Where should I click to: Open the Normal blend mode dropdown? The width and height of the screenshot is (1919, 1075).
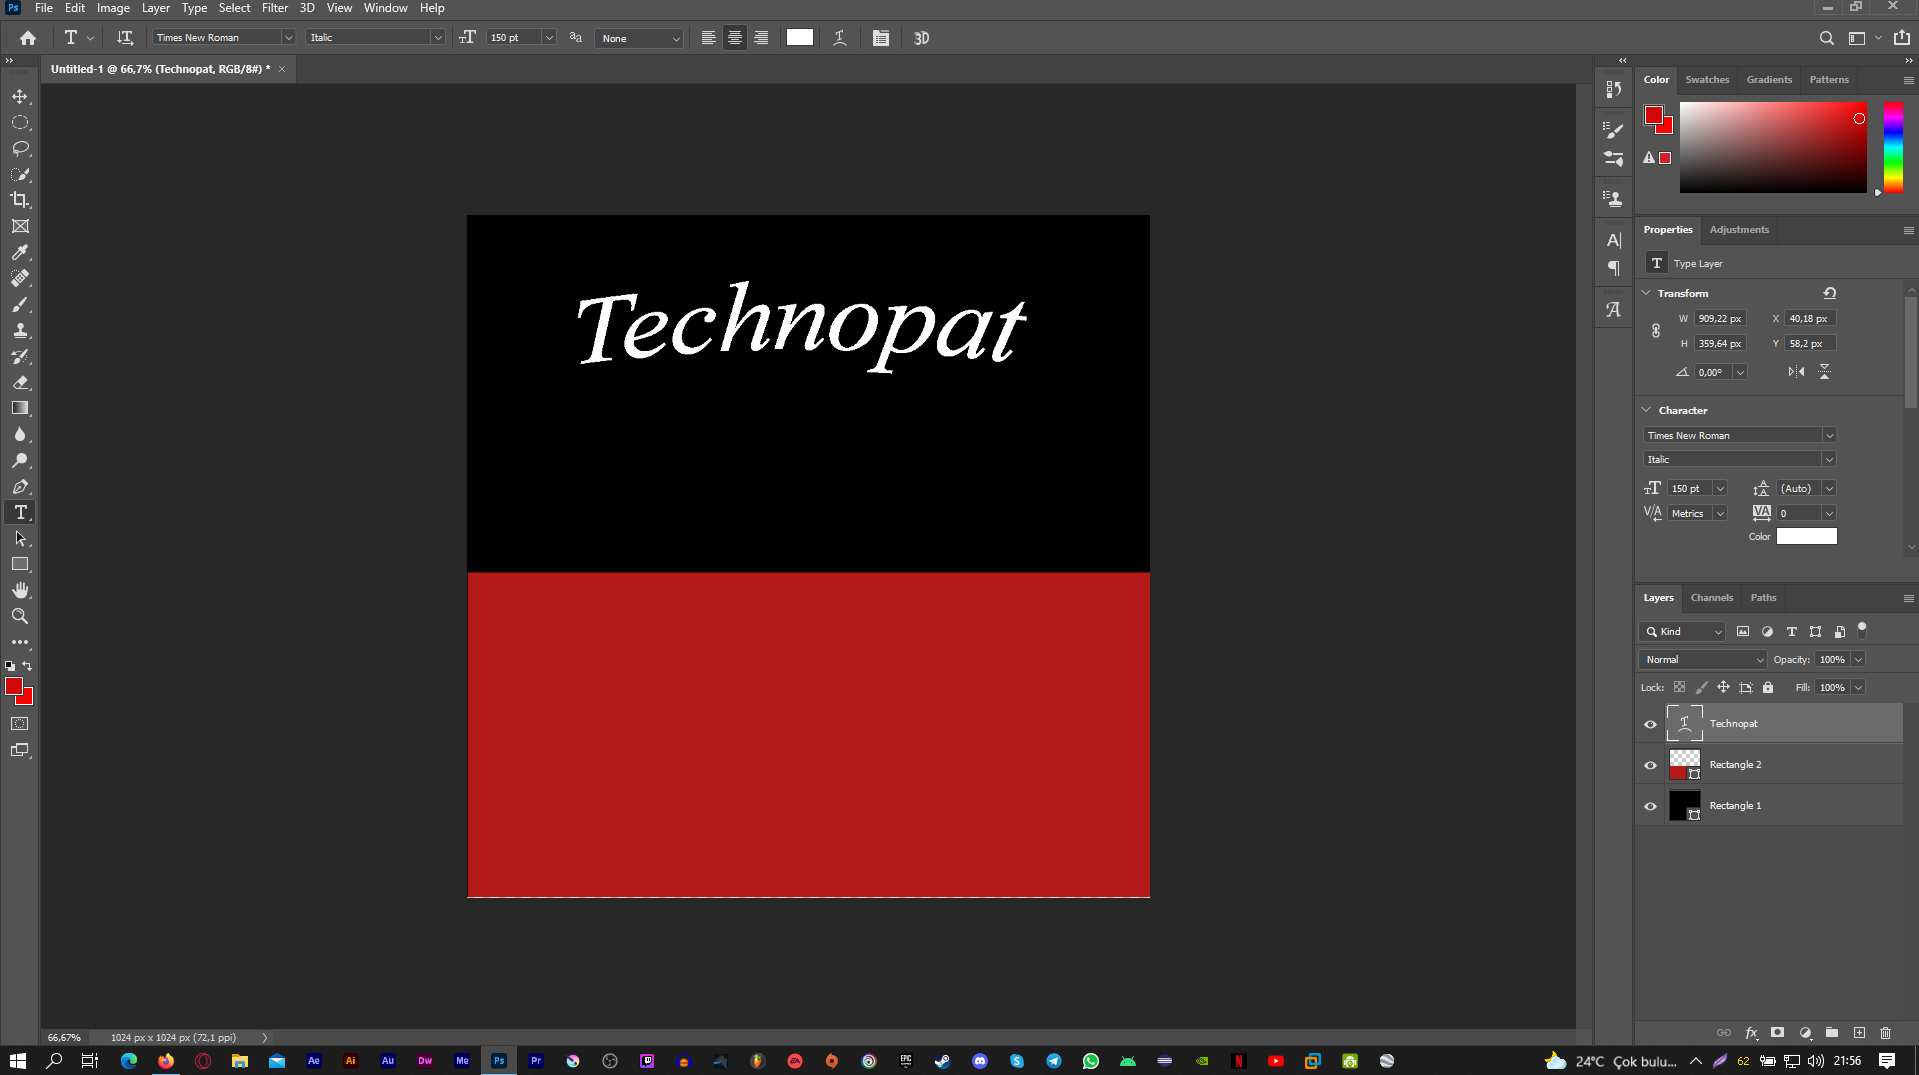(1703, 660)
